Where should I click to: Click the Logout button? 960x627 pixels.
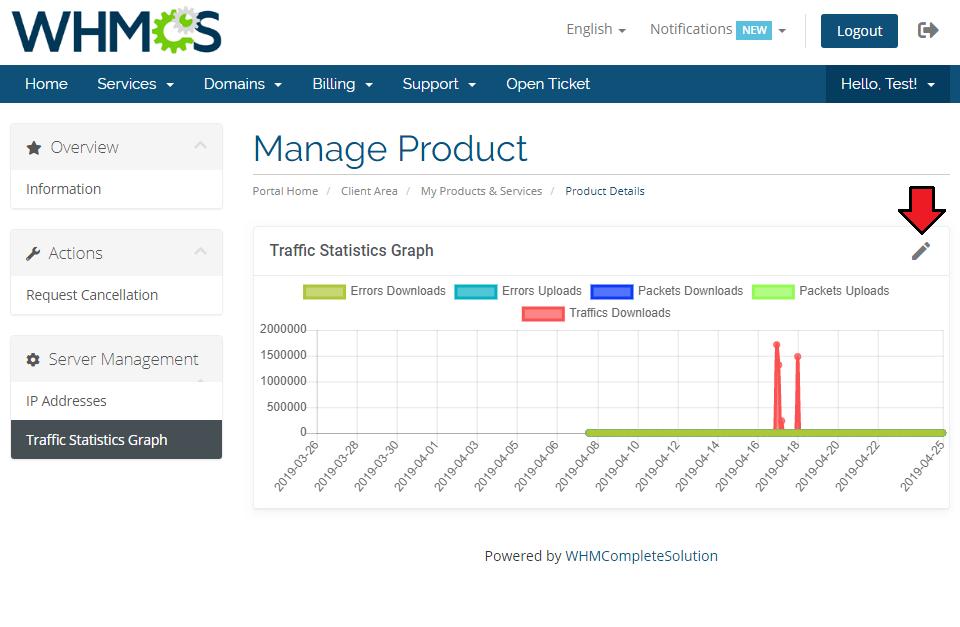859,31
